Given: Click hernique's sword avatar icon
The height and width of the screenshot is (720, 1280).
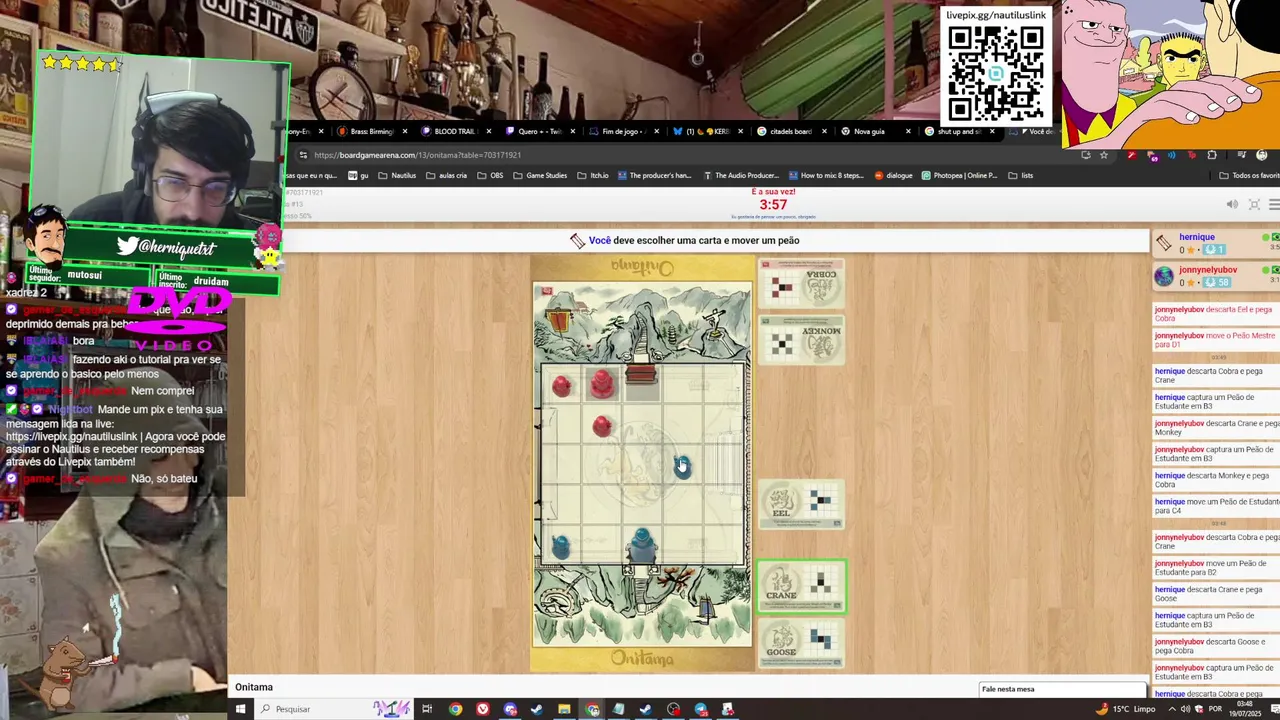Looking at the screenshot, I should 1163,243.
